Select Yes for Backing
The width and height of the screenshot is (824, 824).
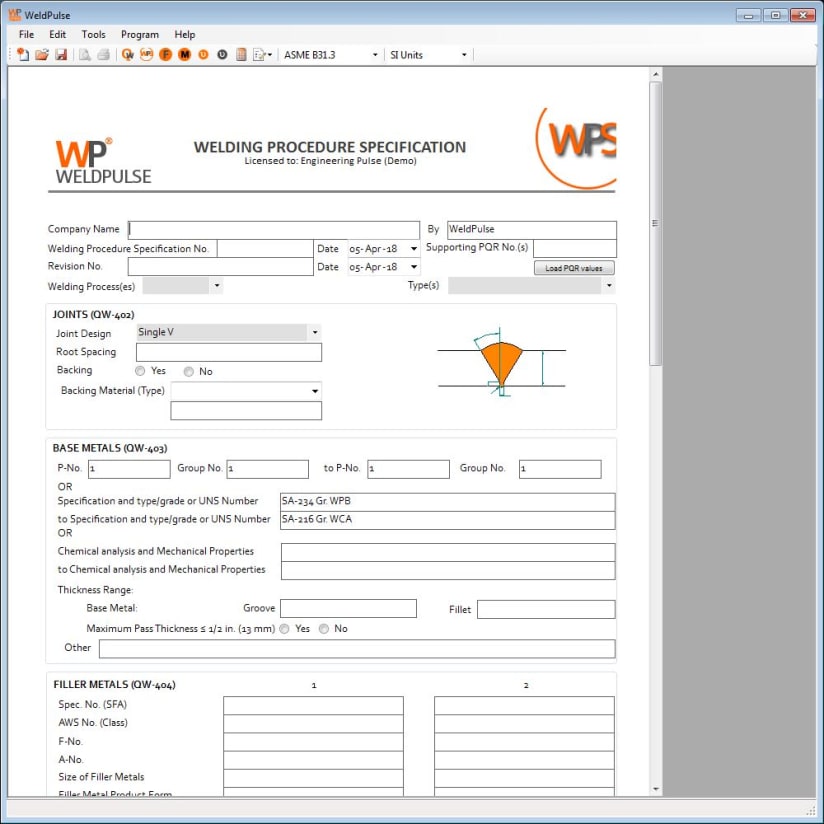[x=140, y=371]
